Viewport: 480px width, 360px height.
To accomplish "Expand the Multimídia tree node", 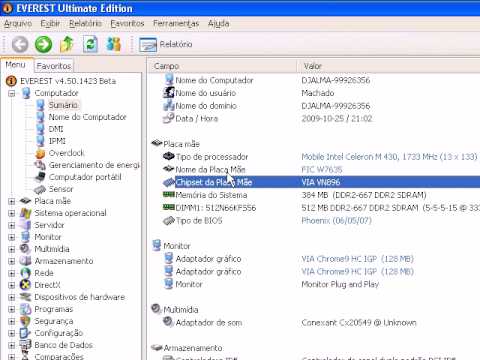I will pyautogui.click(x=12, y=249).
